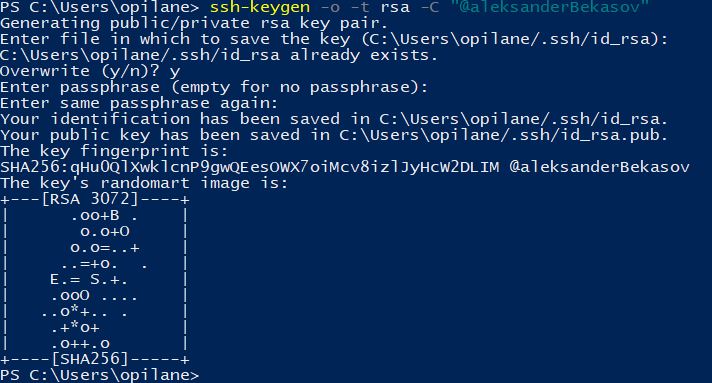Click the "Enter same passphrase again:" prompt
This screenshot has width=712, height=383.
coord(139,103)
